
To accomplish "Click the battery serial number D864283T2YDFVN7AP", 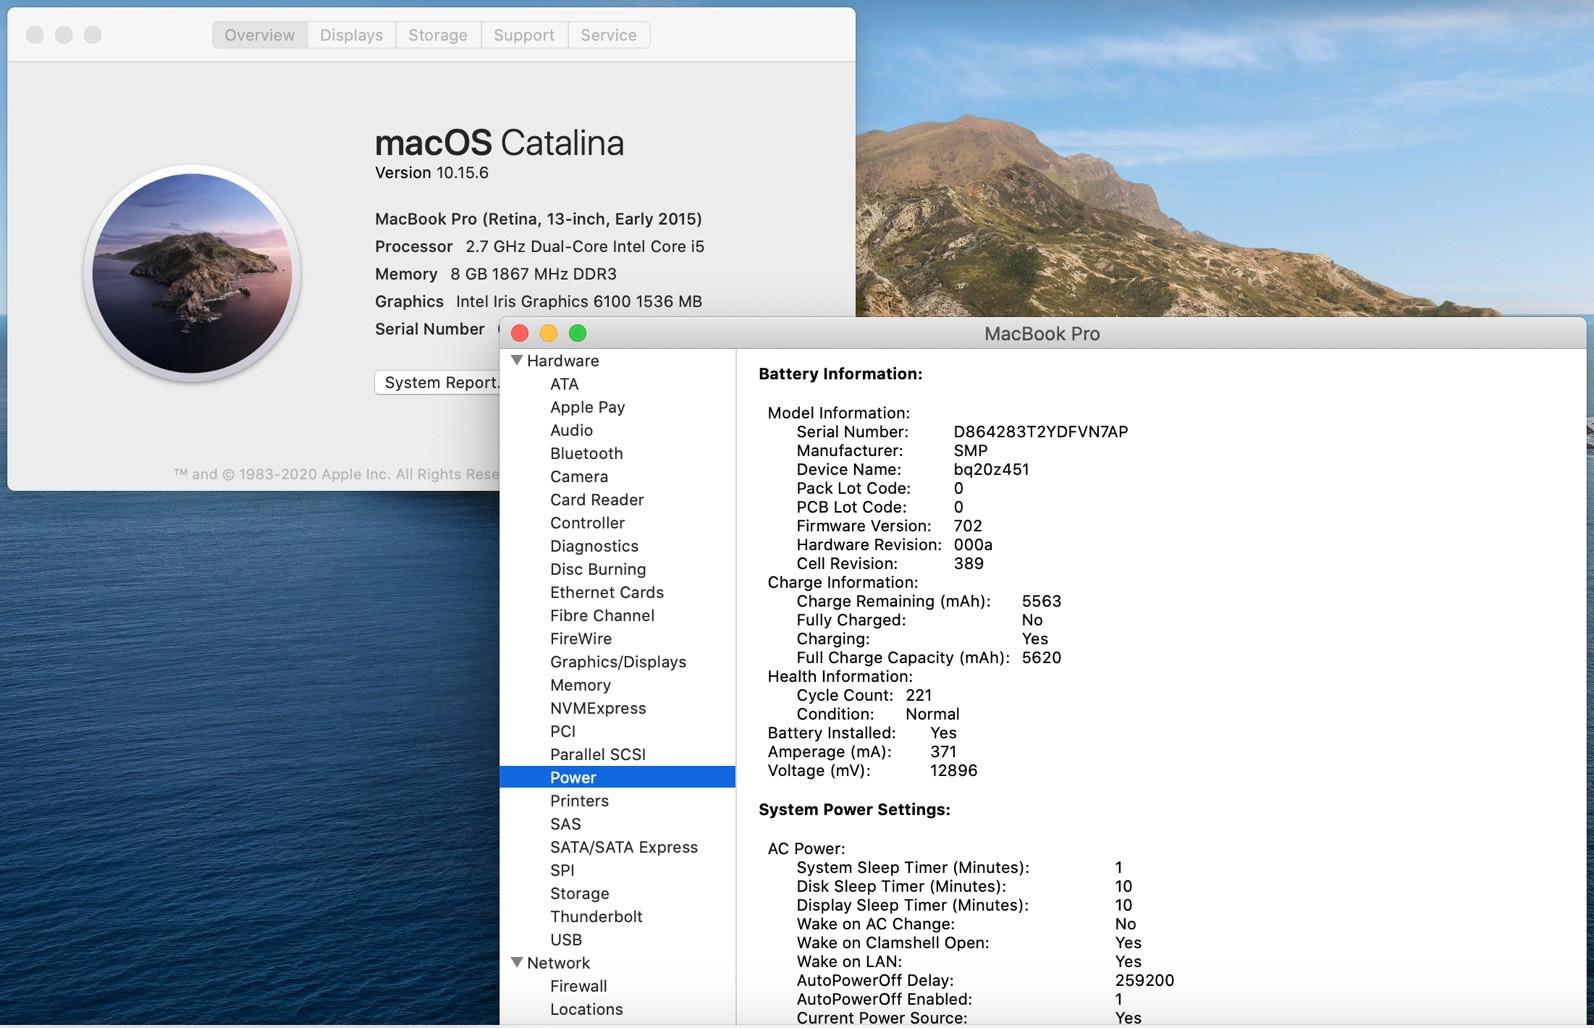I will (1040, 432).
